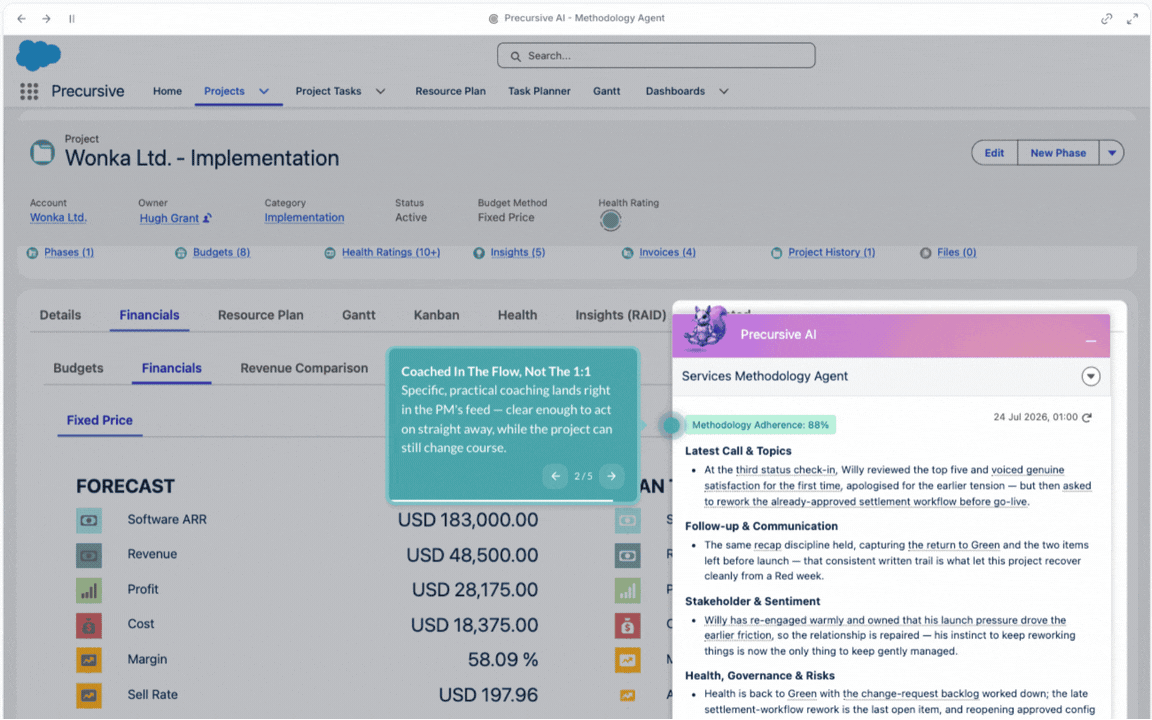The width and height of the screenshot is (1152, 720).
Task: Switch to the Health tab
Action: (517, 315)
